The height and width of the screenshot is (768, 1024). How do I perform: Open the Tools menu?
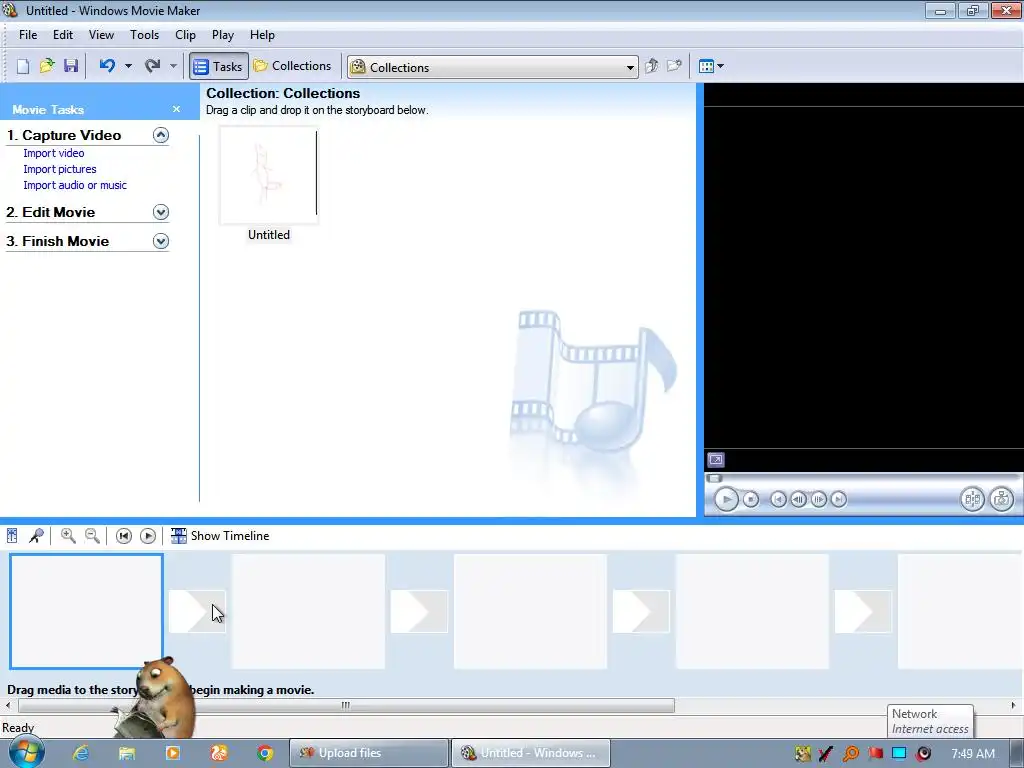144,35
